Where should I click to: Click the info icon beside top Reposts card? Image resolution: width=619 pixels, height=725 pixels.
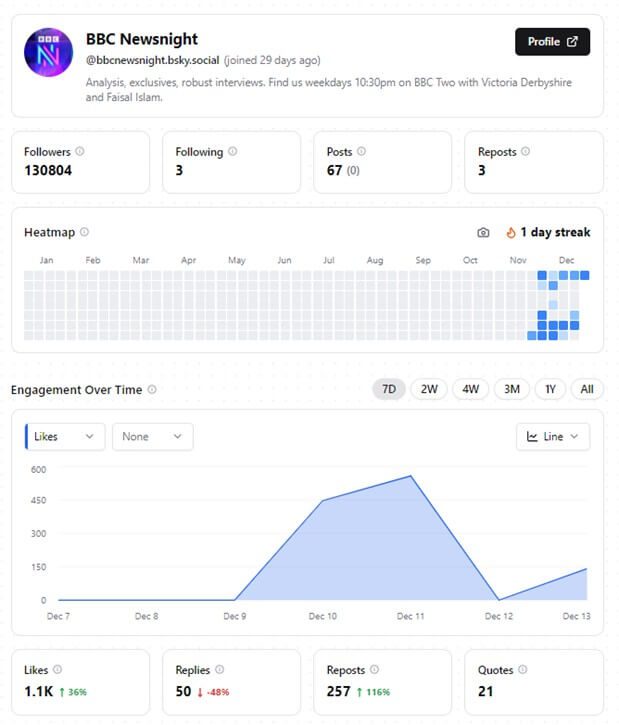pyautogui.click(x=526, y=151)
